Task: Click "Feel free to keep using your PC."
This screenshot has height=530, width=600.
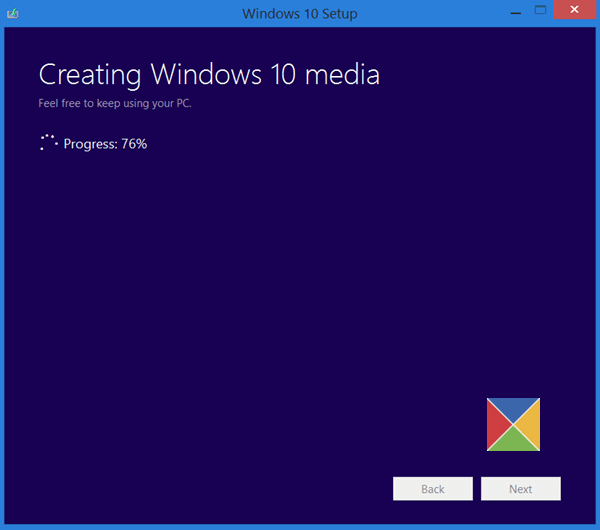Action: click(x=115, y=103)
